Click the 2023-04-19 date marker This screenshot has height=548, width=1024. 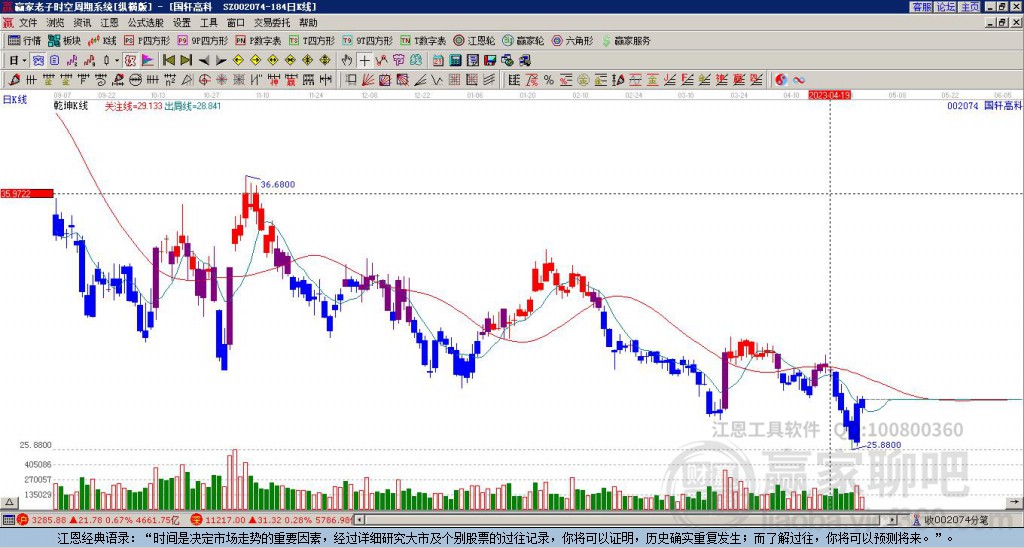[830, 95]
